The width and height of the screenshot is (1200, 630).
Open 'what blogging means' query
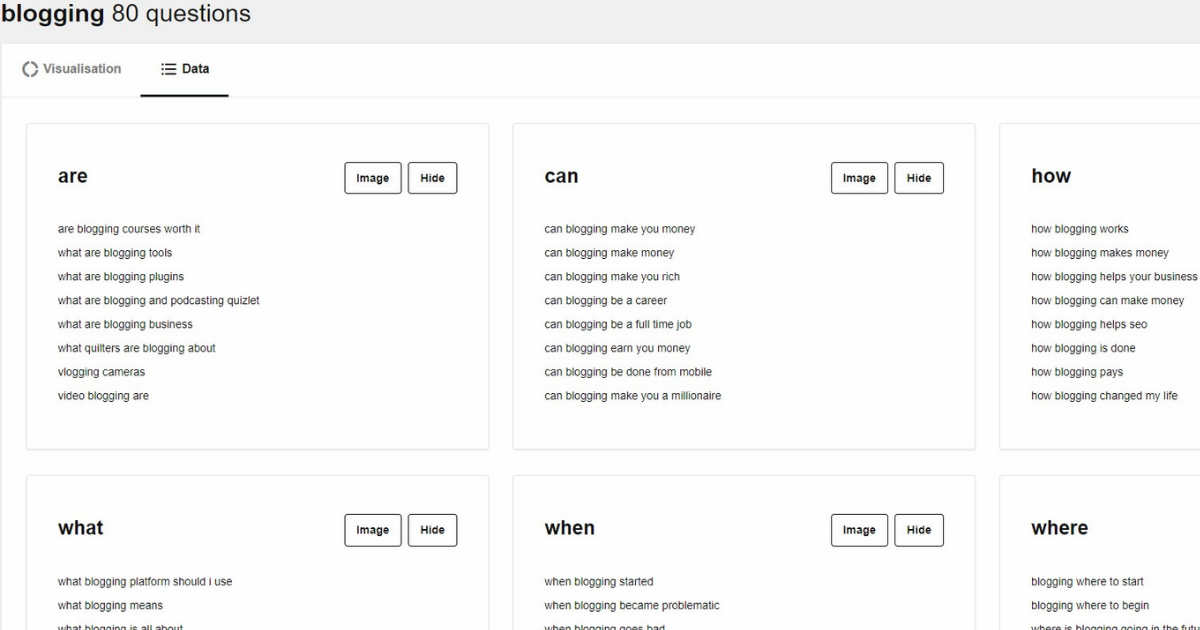pos(110,606)
